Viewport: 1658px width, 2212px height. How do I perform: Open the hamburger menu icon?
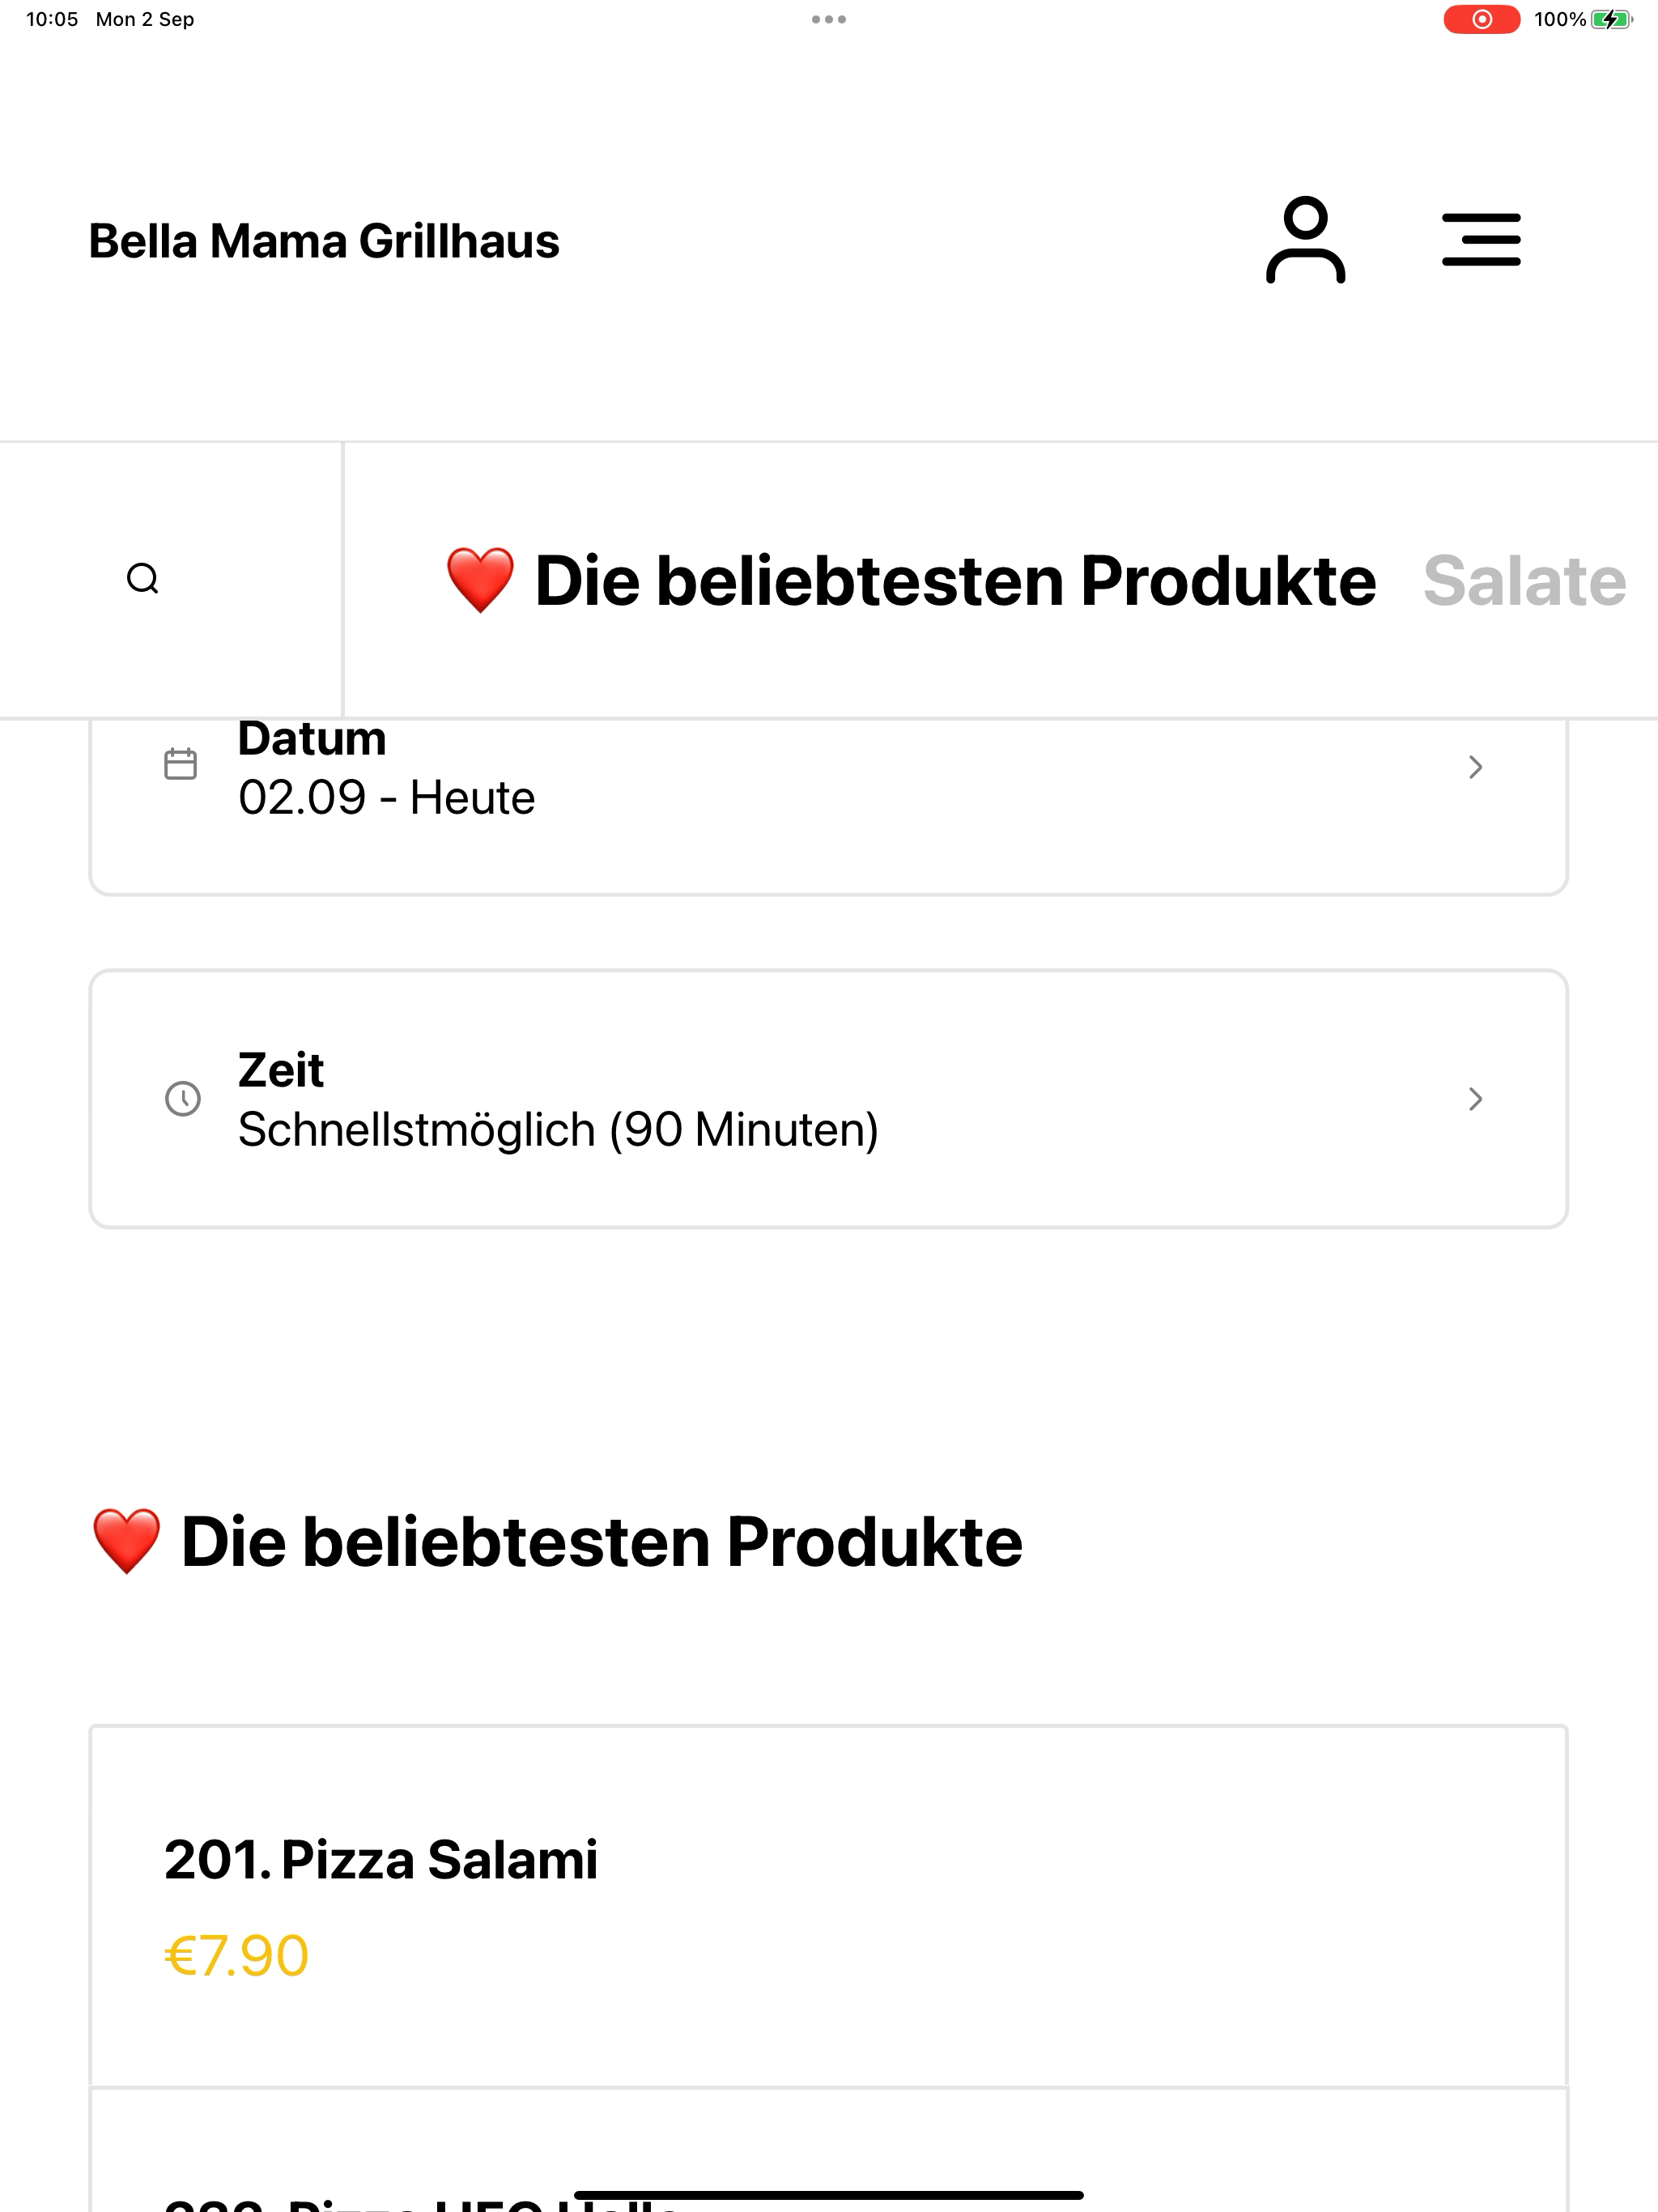pos(1481,240)
